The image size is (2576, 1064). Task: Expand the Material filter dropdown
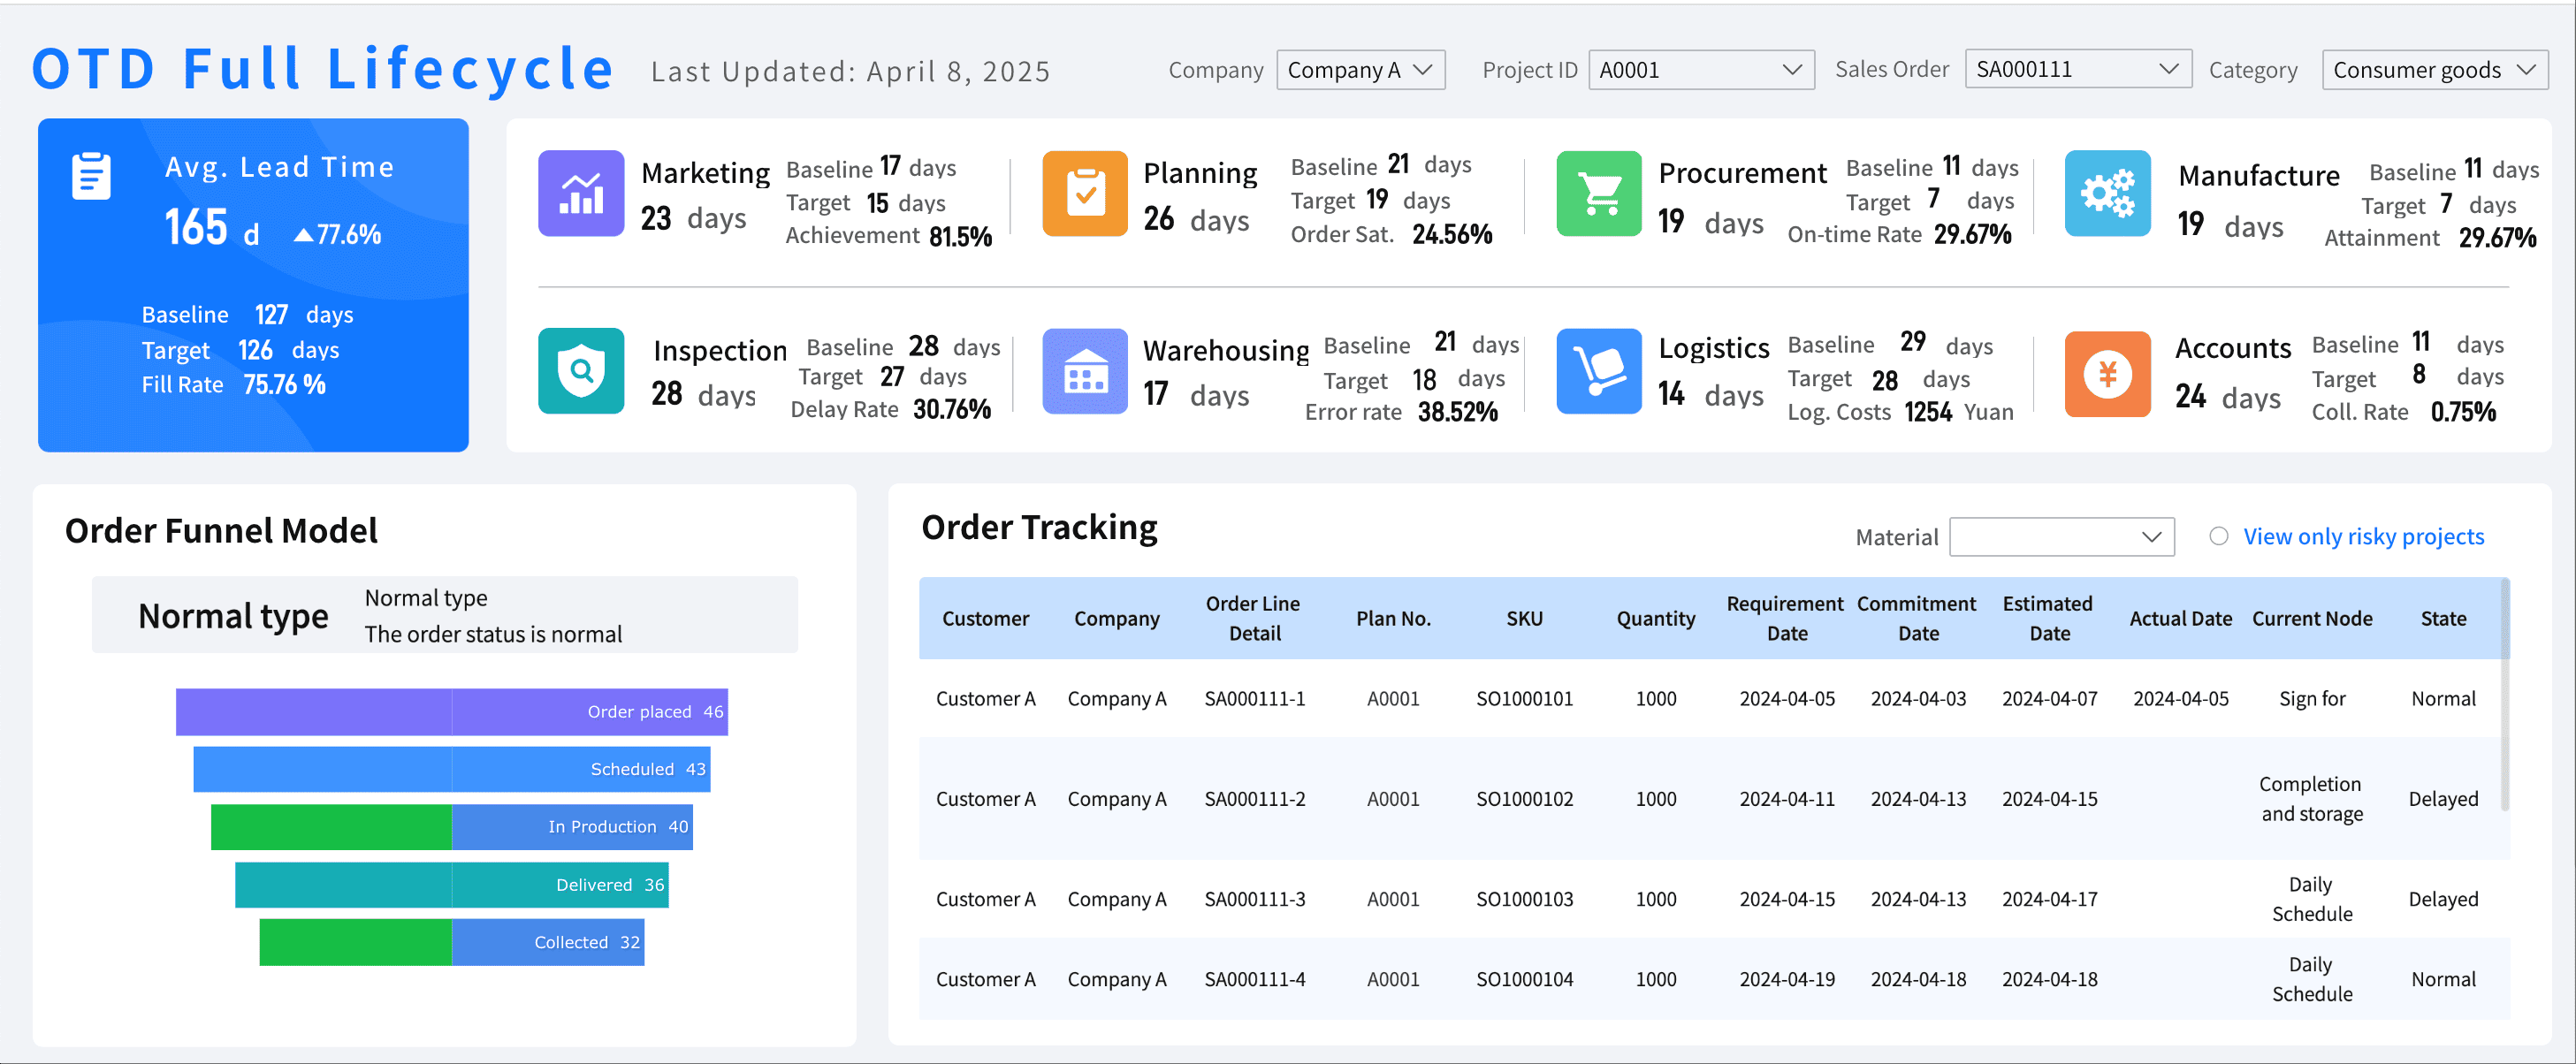click(x=2061, y=537)
